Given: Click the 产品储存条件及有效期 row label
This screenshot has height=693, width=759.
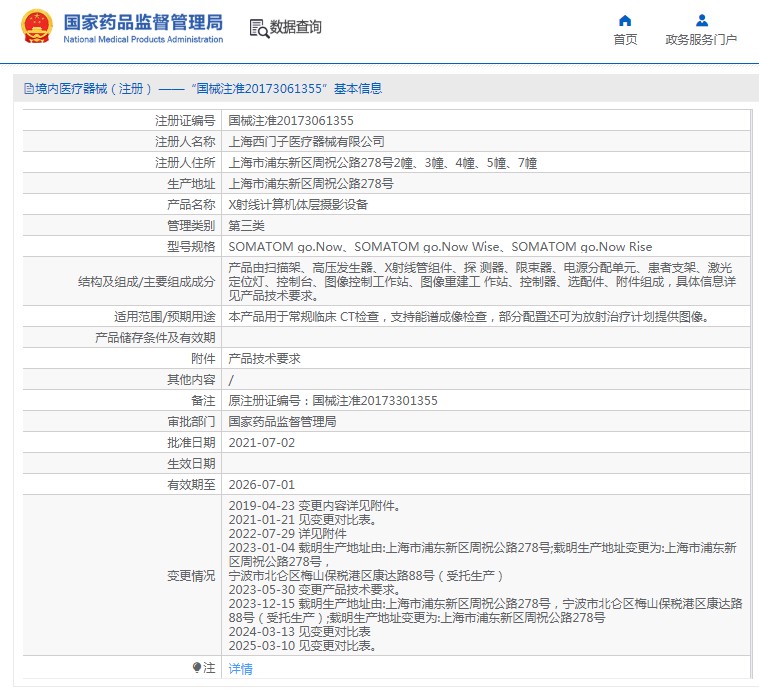Looking at the screenshot, I should pos(155,338).
